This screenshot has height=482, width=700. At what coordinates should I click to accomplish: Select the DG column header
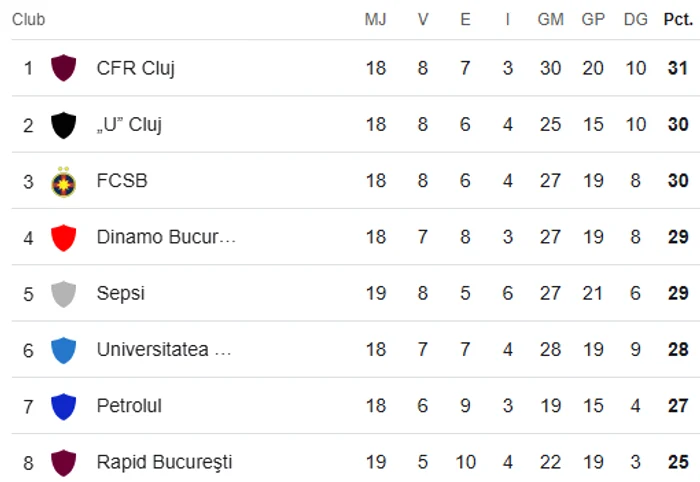[635, 19]
